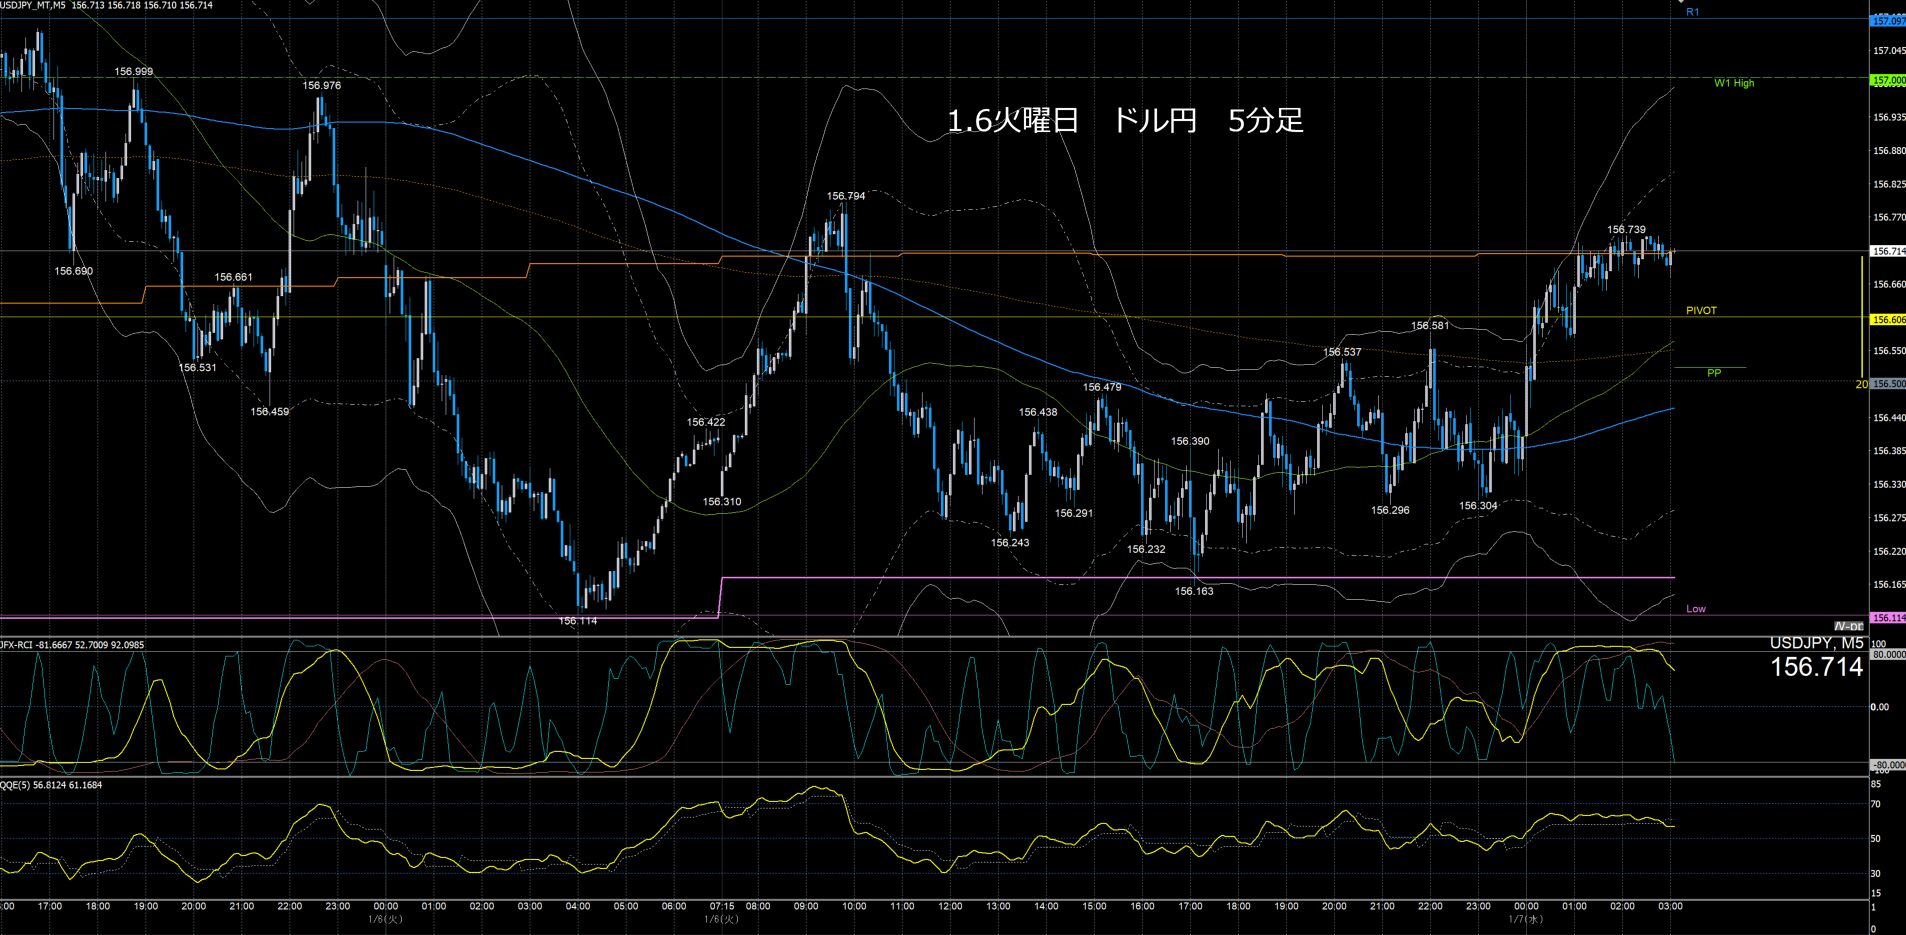Click the 156.794 swing high label

(x=845, y=196)
